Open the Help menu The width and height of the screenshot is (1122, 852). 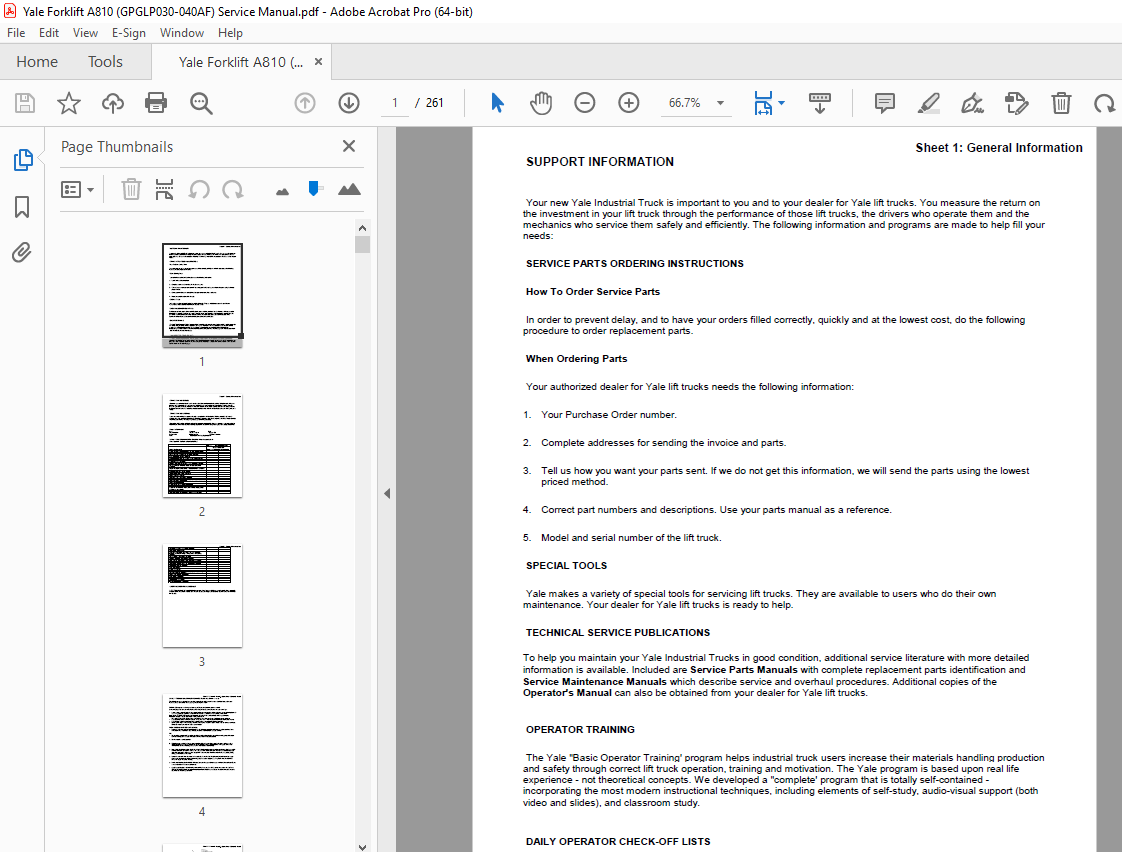[x=230, y=33]
